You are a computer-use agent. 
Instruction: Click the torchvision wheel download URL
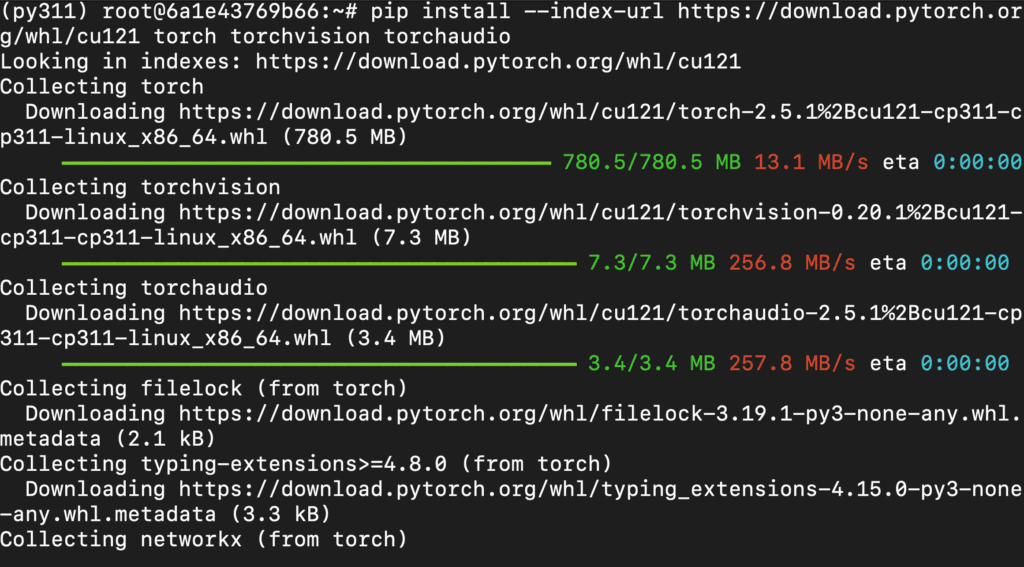pyautogui.click(x=600, y=212)
